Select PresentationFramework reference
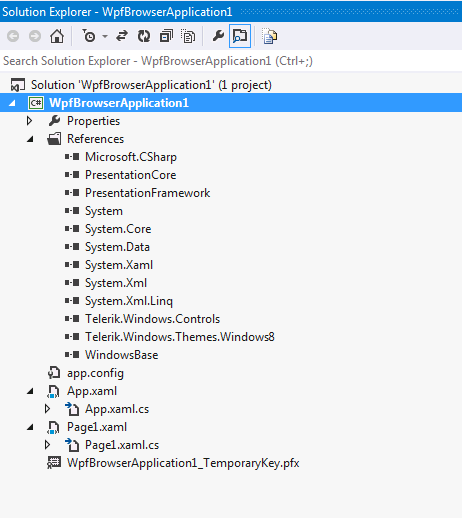This screenshot has width=462, height=518. 147,193
